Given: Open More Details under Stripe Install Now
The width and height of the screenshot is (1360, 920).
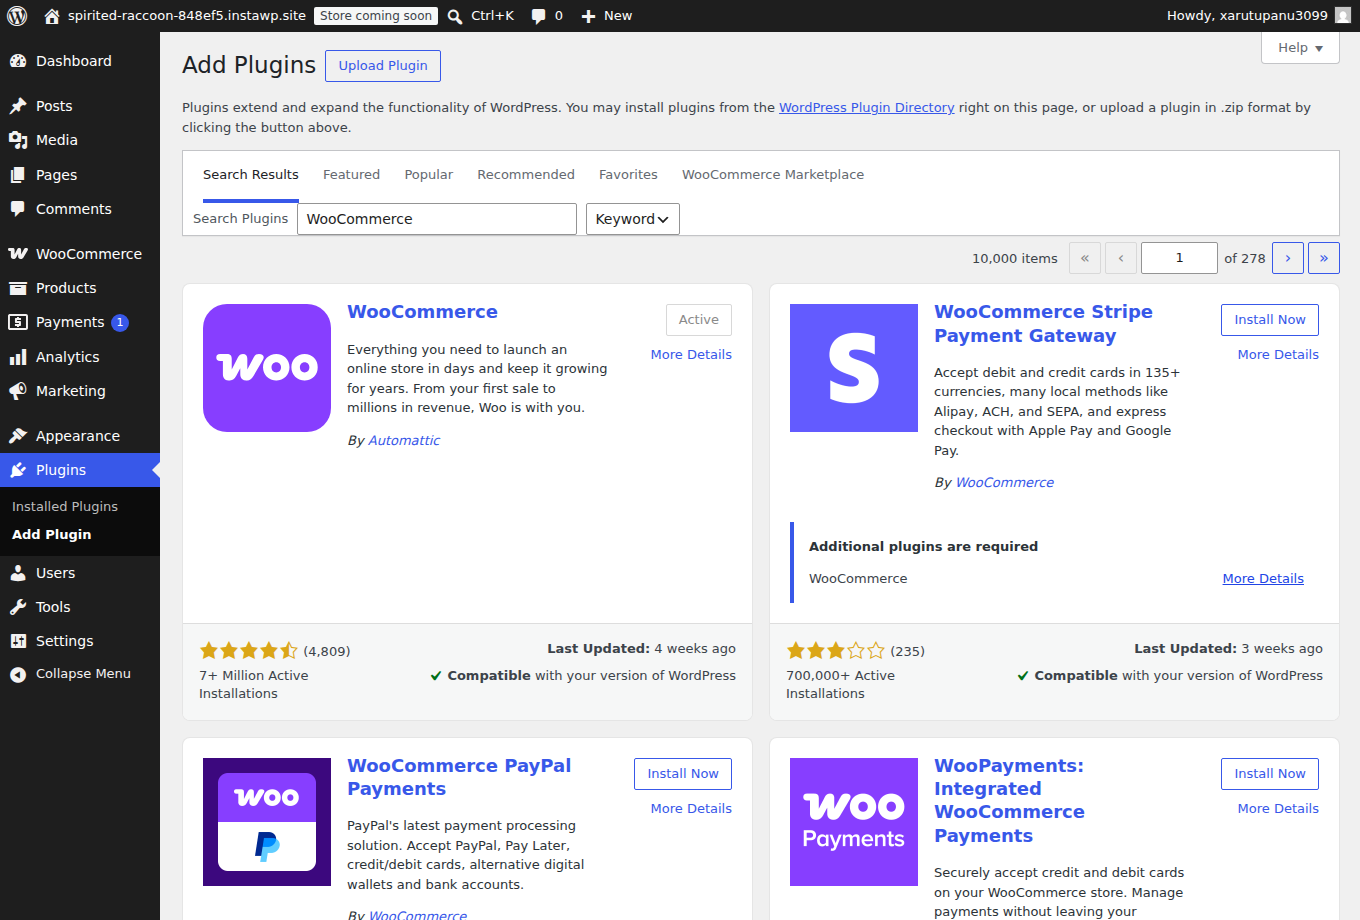Looking at the screenshot, I should point(1278,355).
